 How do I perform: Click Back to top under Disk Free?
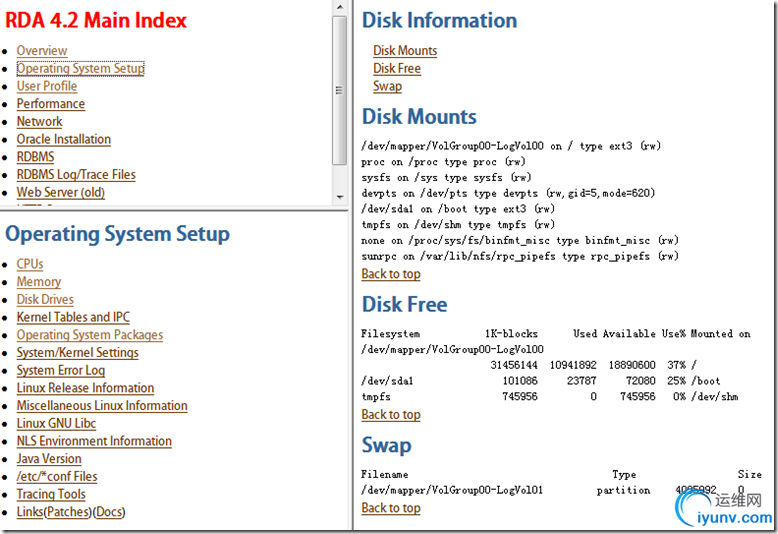tap(390, 415)
